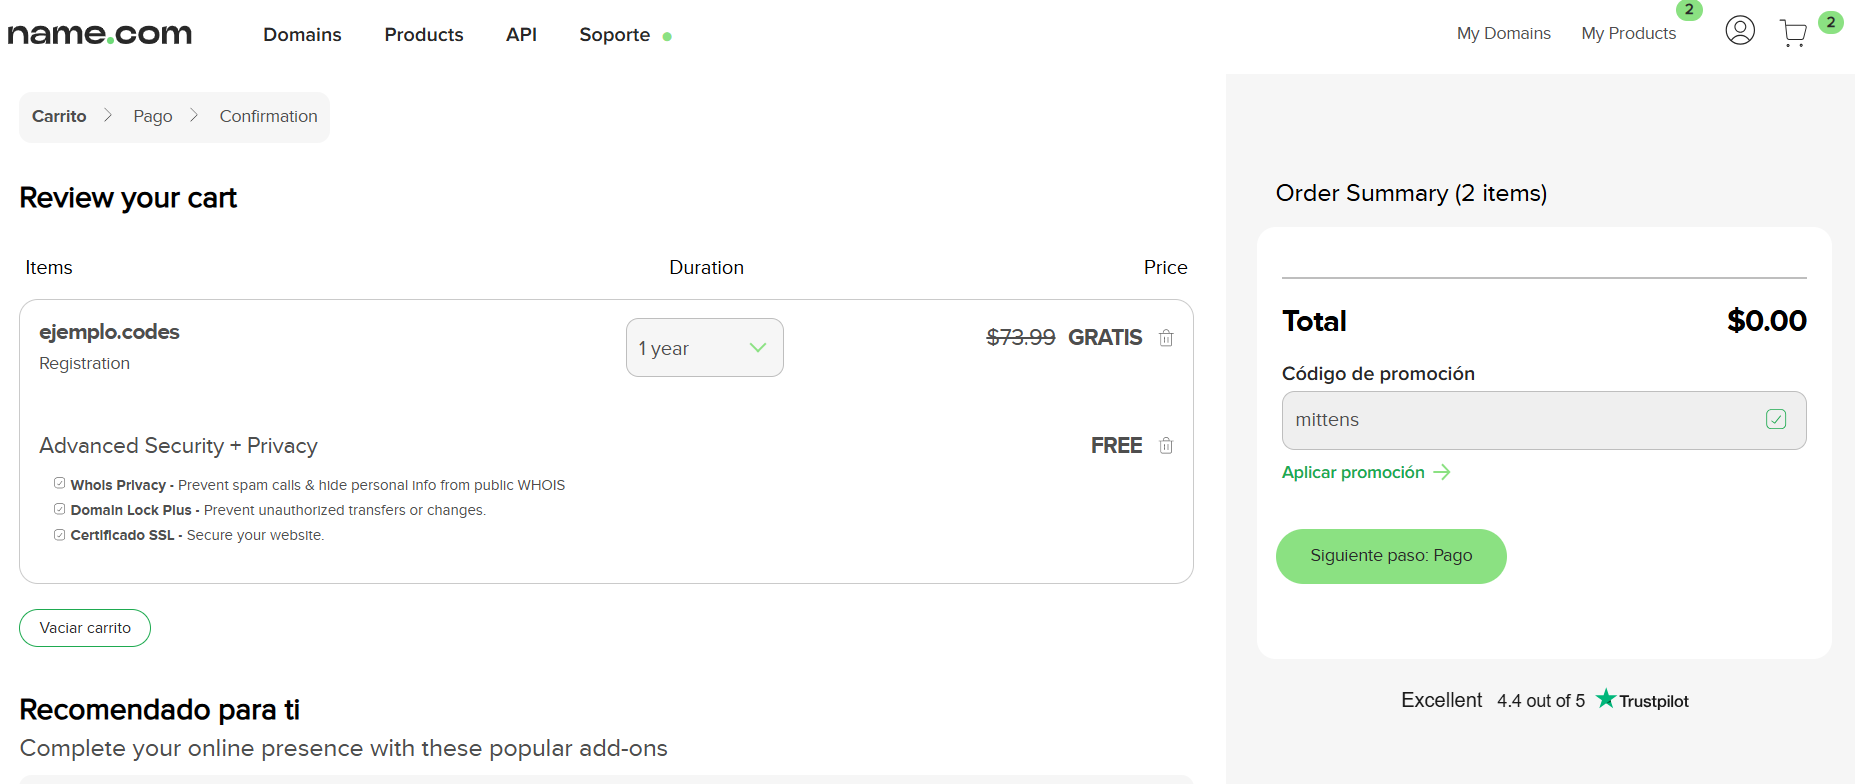Viewport: 1855px width, 784px height.
Task: Open the shopping cart icon
Action: point(1793,33)
